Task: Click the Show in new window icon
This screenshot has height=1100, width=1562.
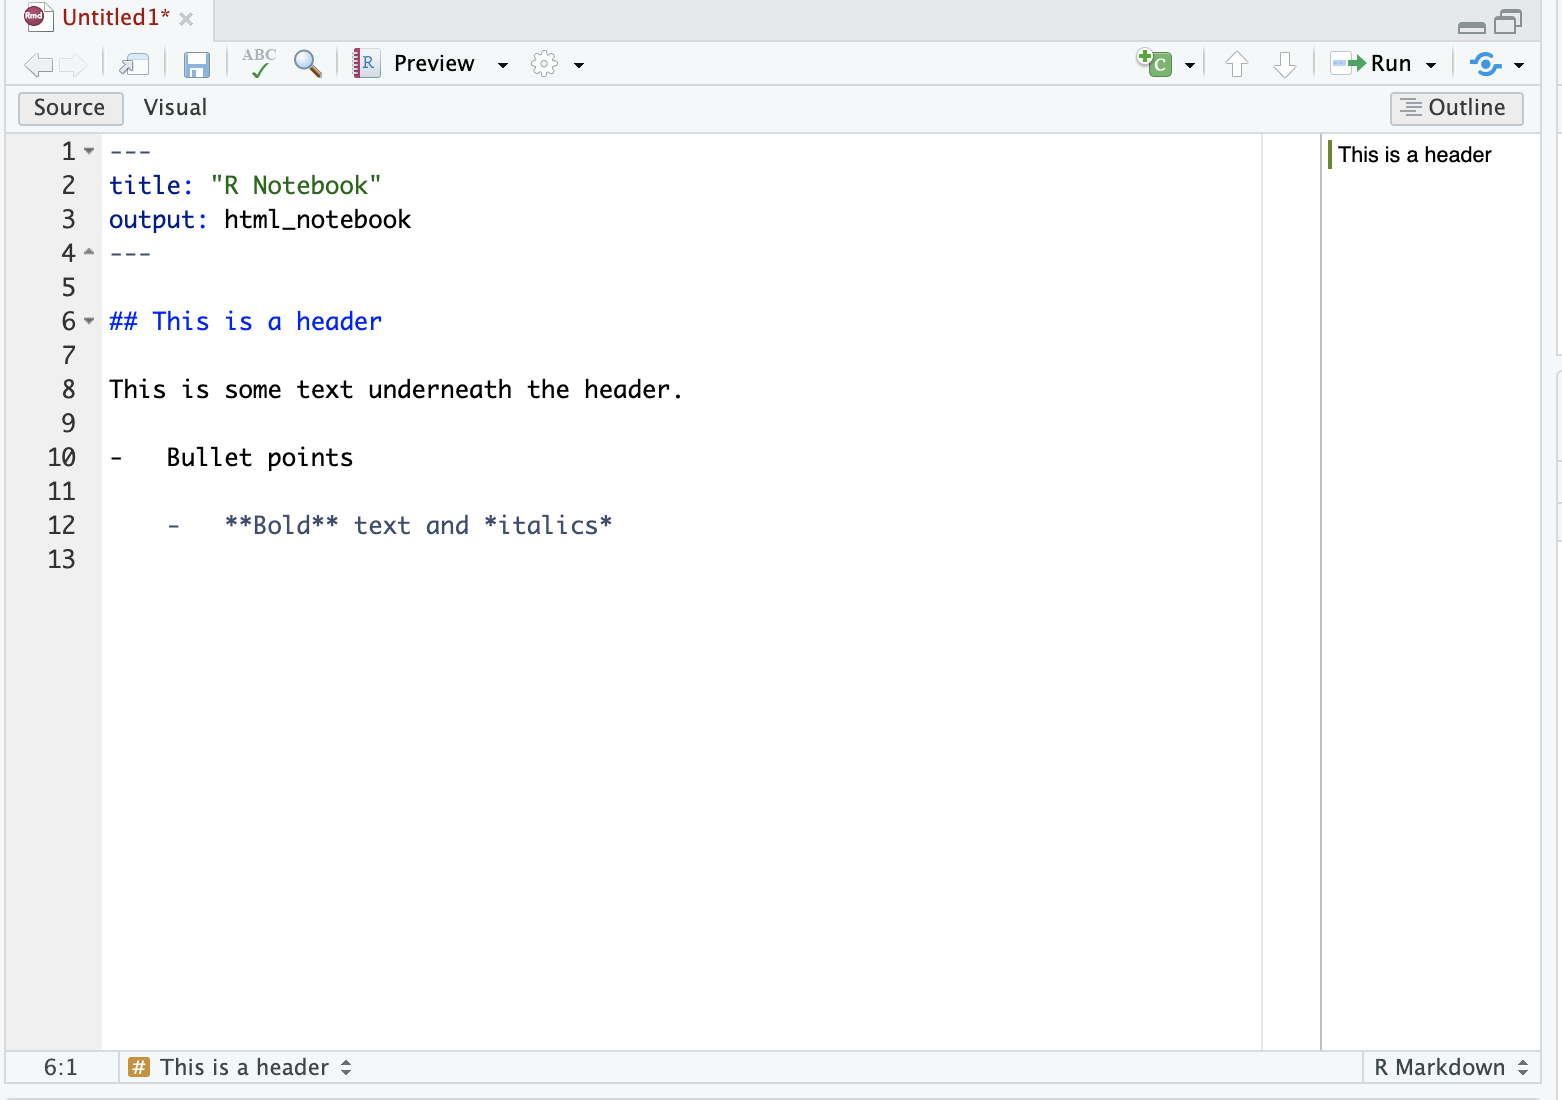Action: (x=134, y=65)
